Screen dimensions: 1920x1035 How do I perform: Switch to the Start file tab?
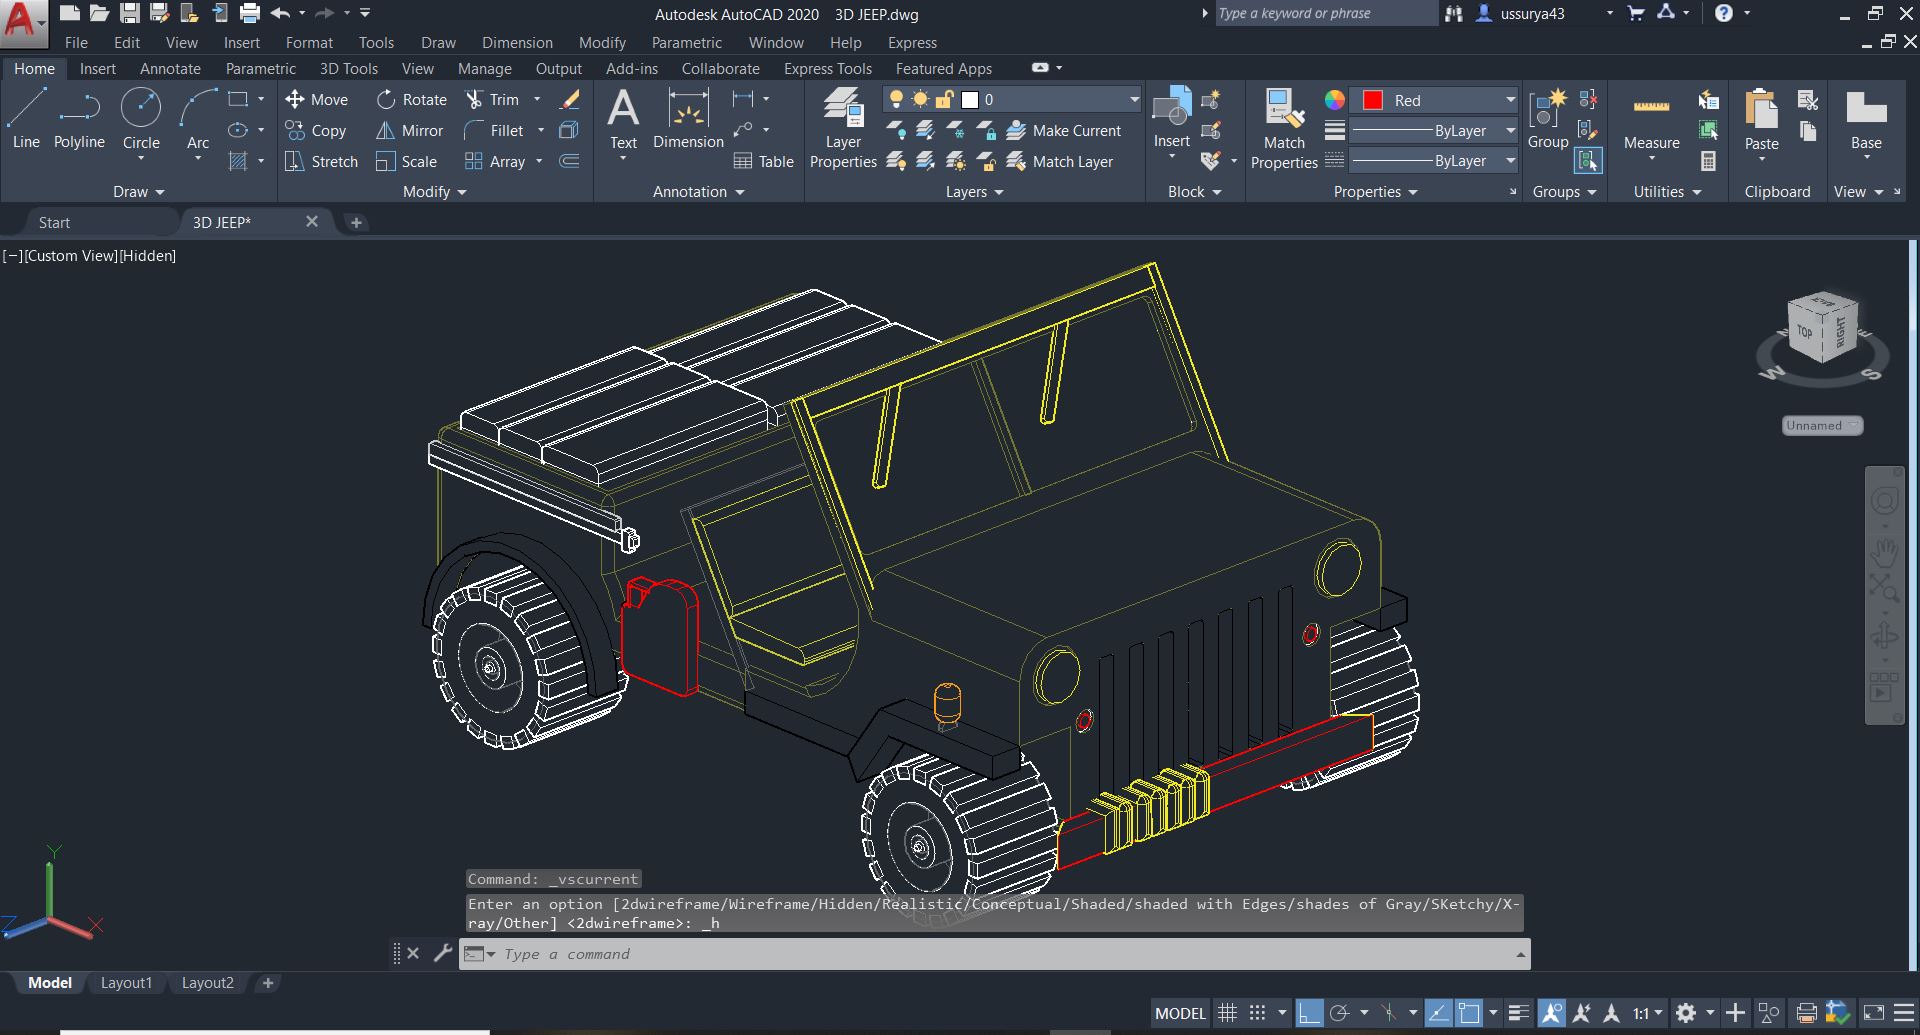54,222
